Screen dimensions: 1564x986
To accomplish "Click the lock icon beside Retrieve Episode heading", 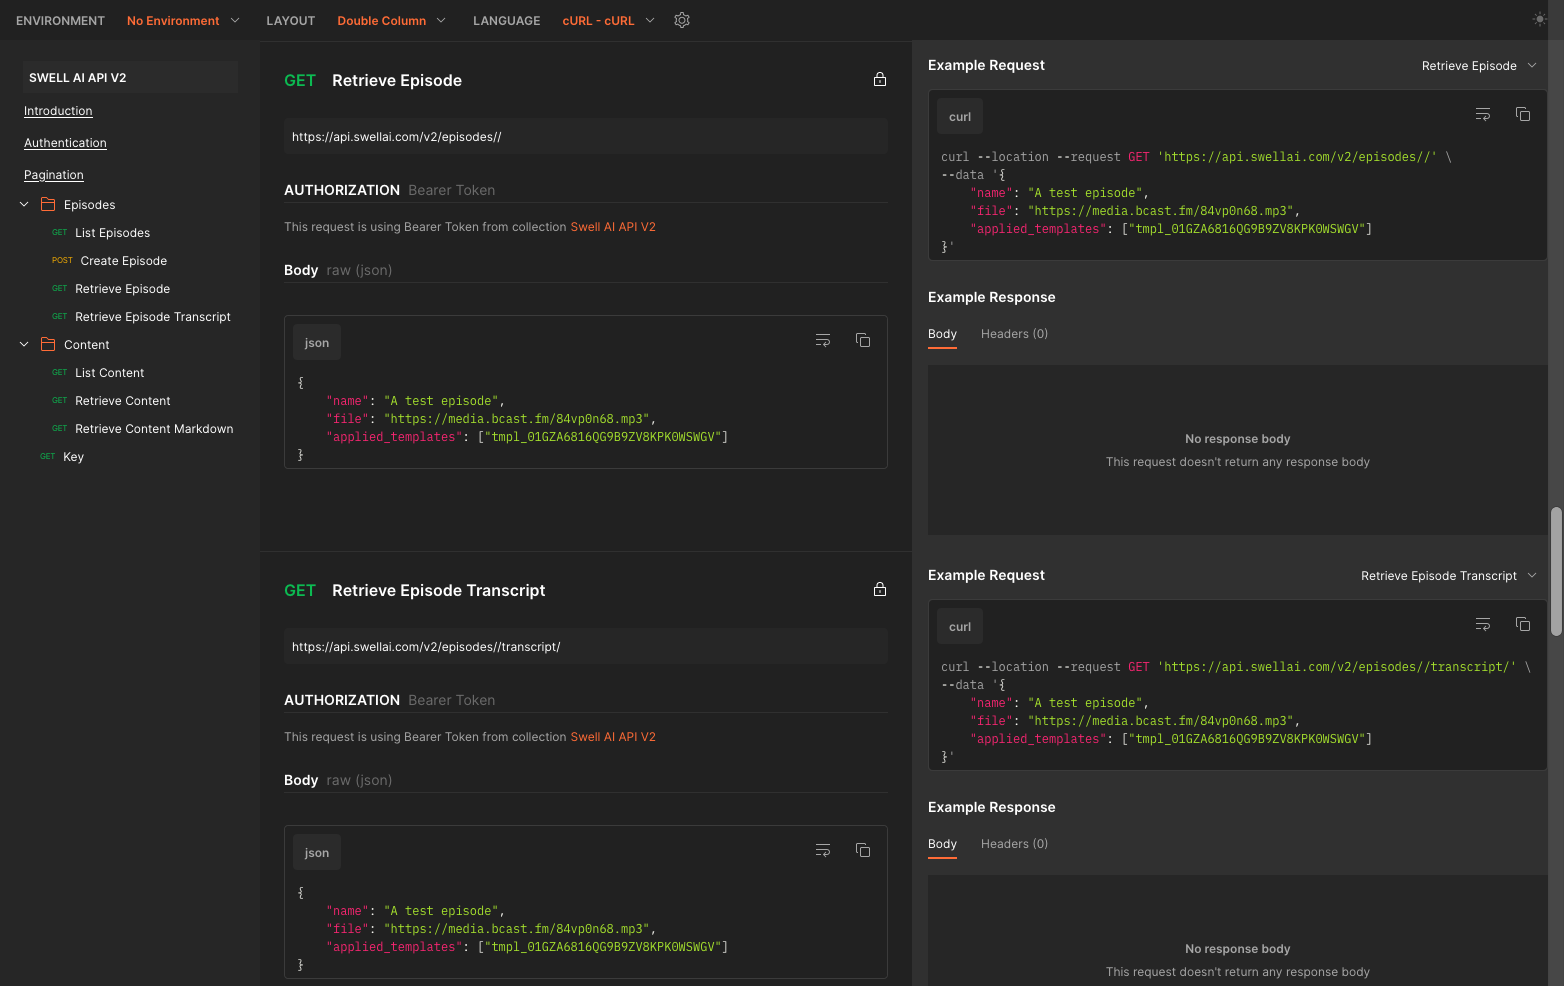I will coord(879,80).
